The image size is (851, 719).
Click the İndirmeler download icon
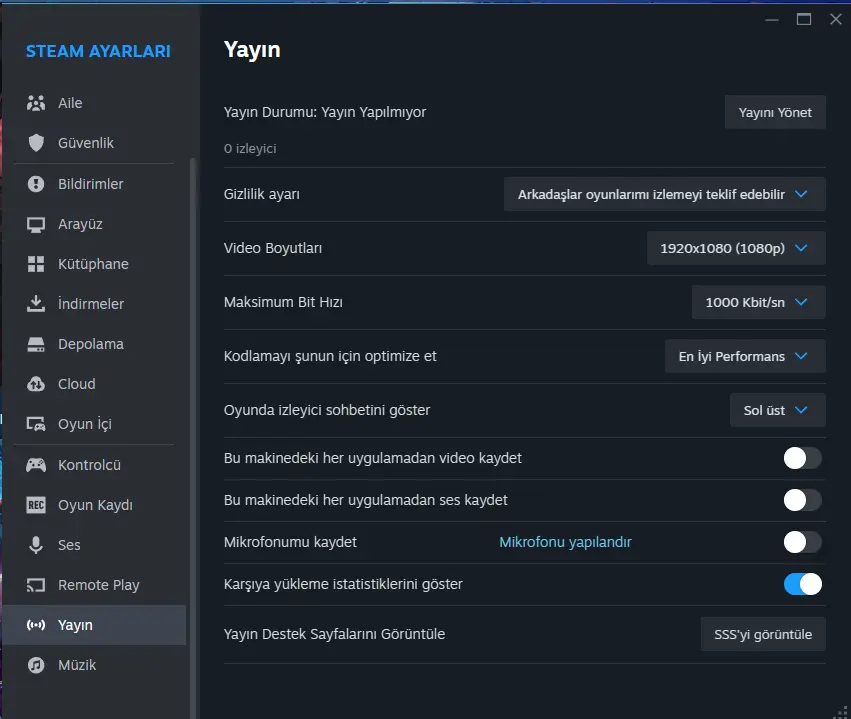(x=36, y=304)
